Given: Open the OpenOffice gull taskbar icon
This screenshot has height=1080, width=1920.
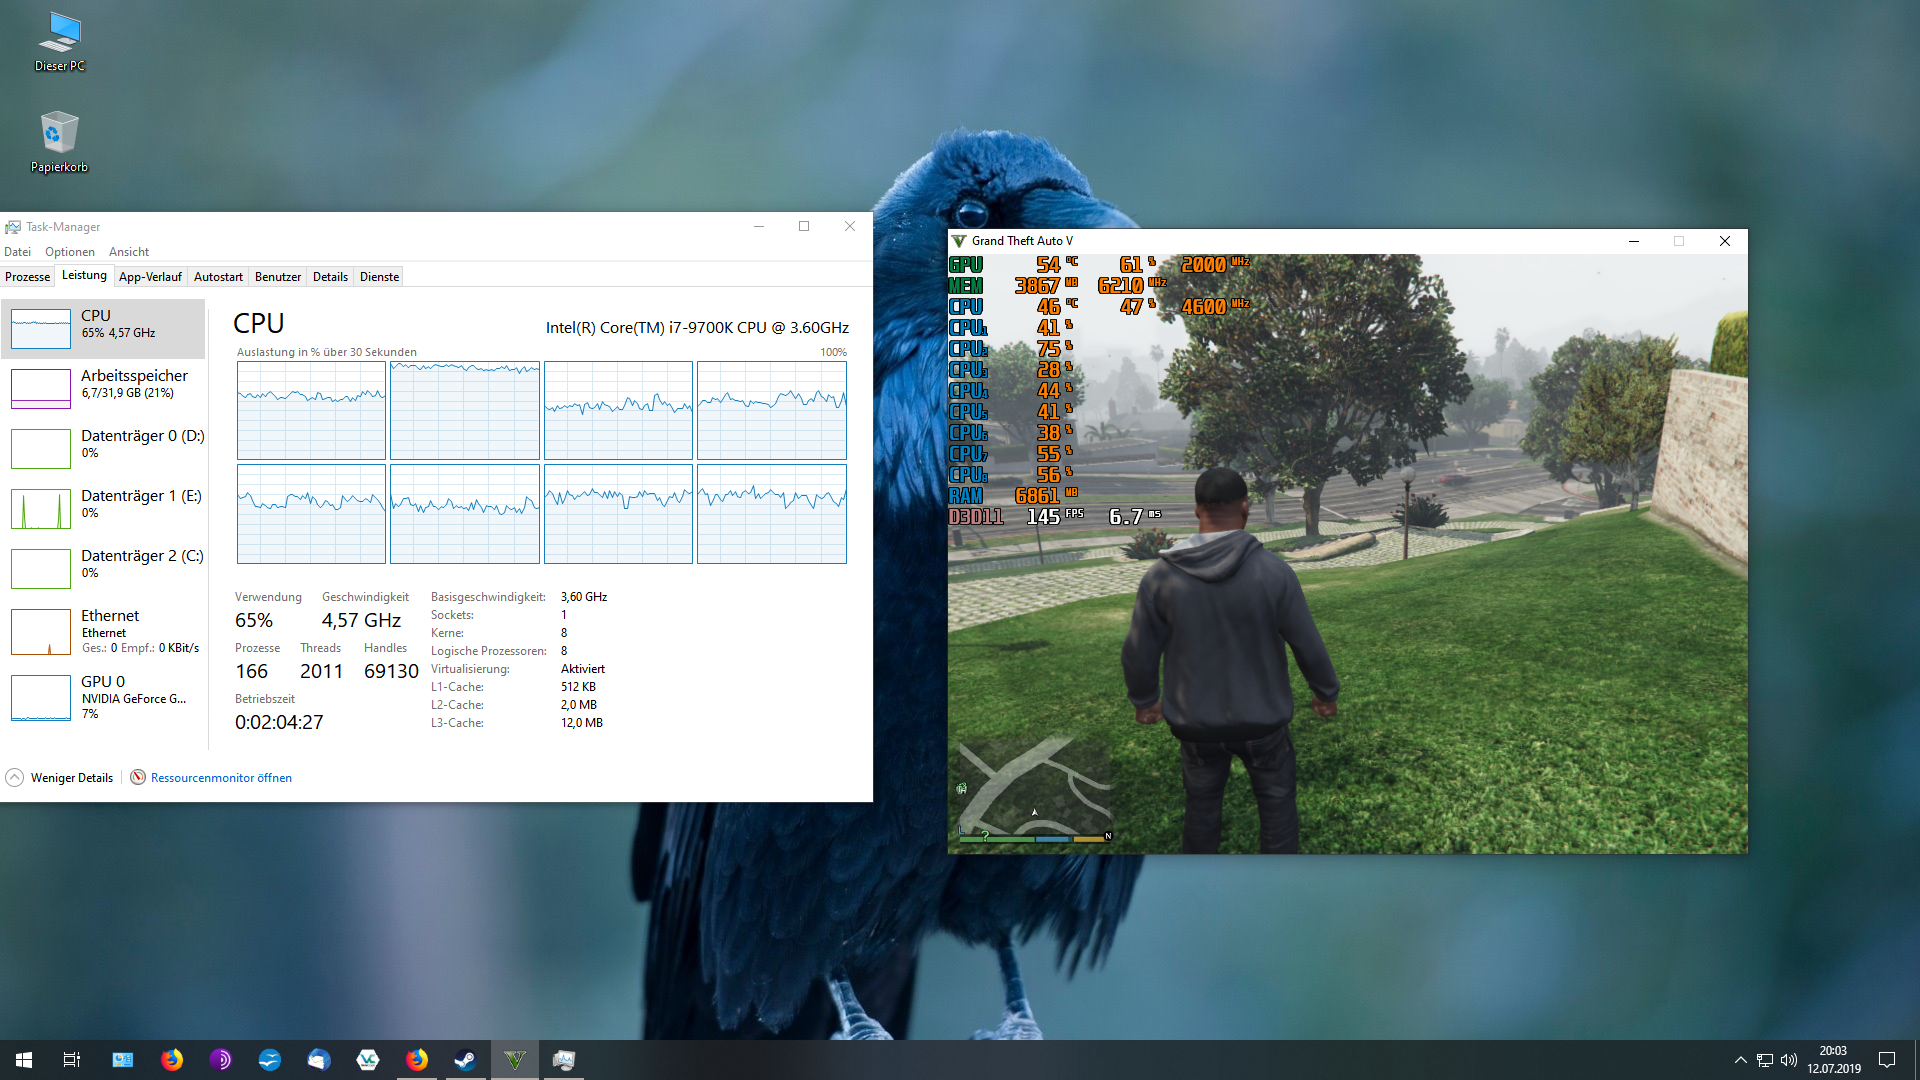Looking at the screenshot, I should (270, 1060).
